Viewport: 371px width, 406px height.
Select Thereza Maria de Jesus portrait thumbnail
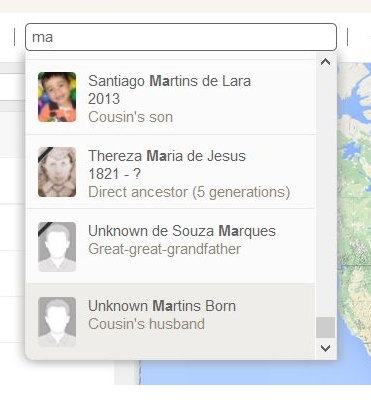pyautogui.click(x=57, y=172)
